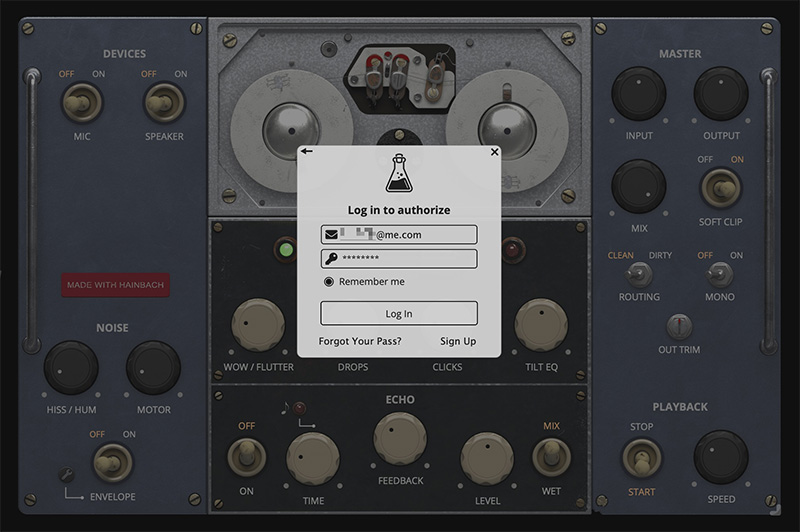This screenshot has height=532, width=800.
Task: Click the key password icon
Action: click(330, 259)
